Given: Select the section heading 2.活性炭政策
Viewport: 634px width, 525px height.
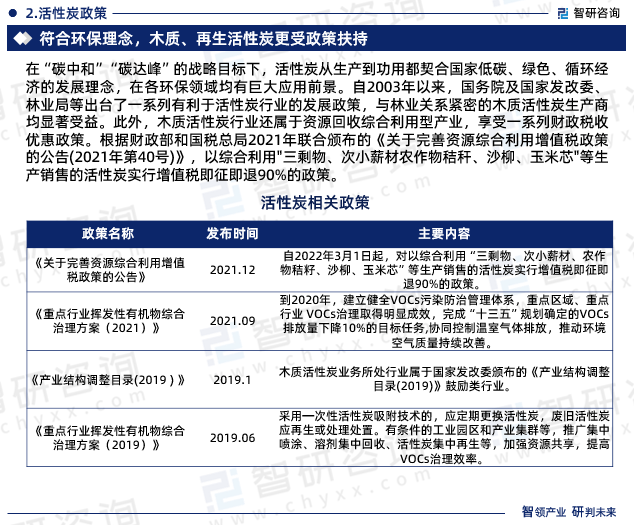Looking at the screenshot, I should (x=66, y=13).
